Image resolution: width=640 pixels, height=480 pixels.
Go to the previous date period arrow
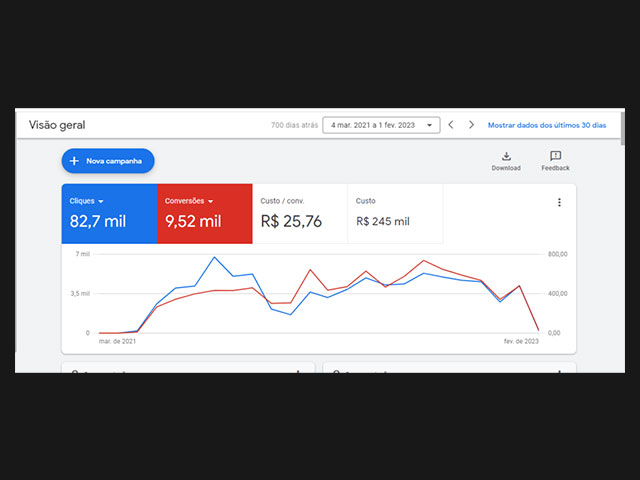(x=451, y=125)
